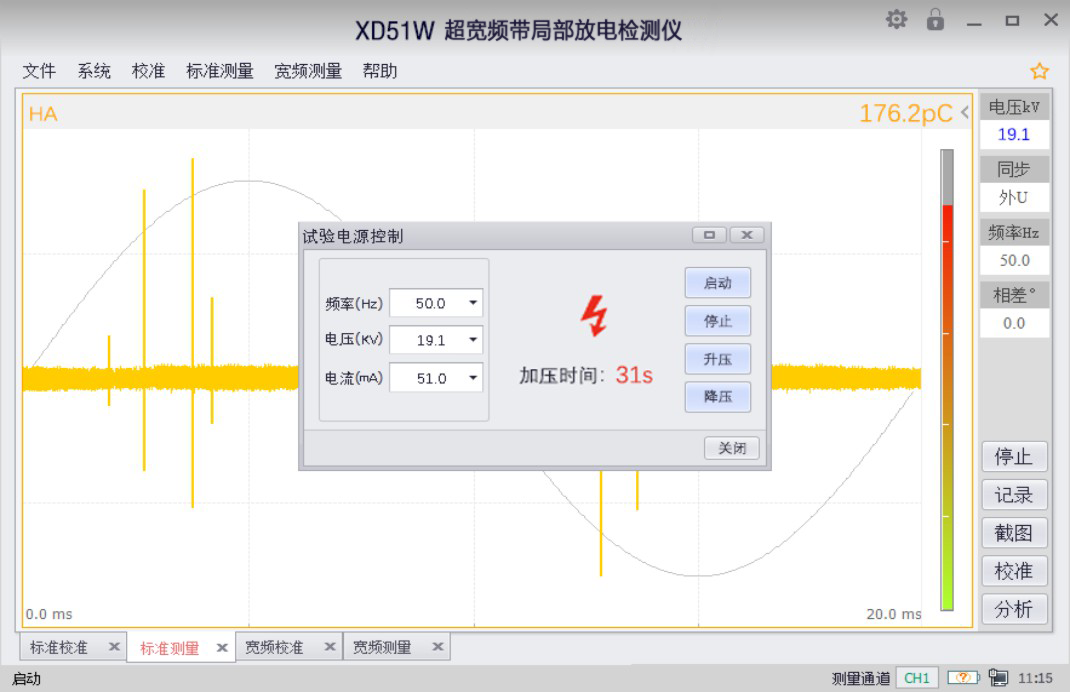This screenshot has height=692, width=1070.
Task: Open the 校准 menu
Action: (148, 71)
